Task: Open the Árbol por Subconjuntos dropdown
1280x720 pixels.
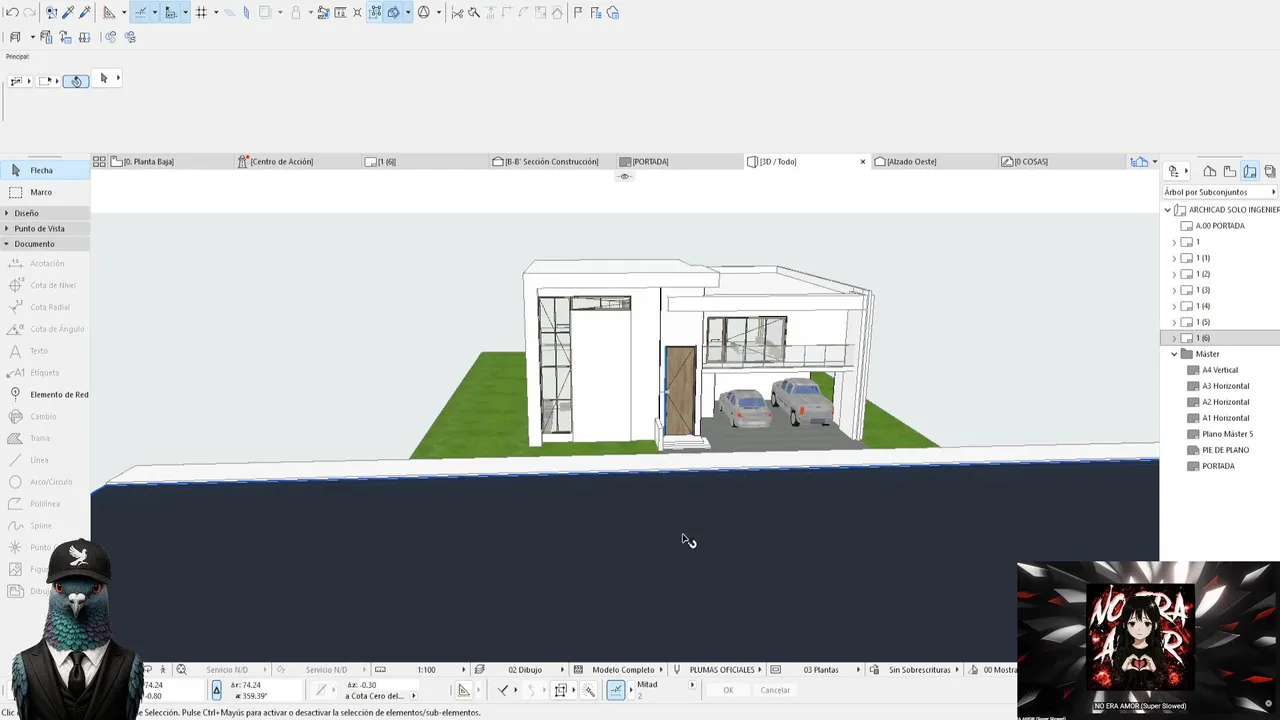Action: pos(1220,192)
